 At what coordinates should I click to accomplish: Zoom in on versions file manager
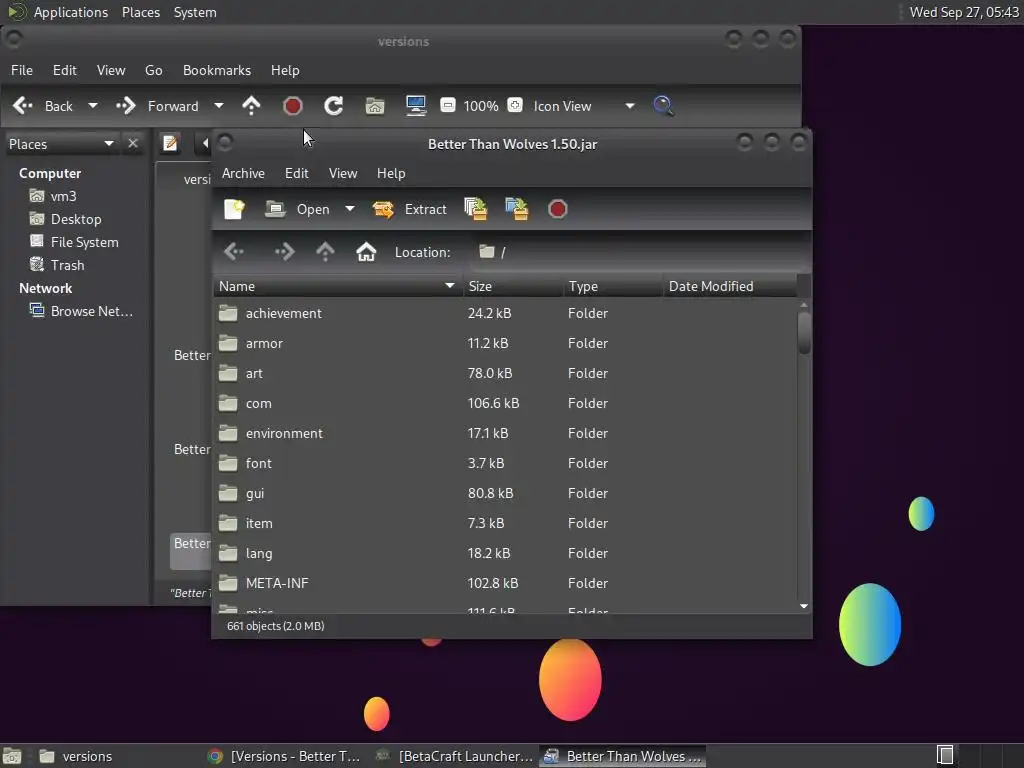click(x=515, y=105)
